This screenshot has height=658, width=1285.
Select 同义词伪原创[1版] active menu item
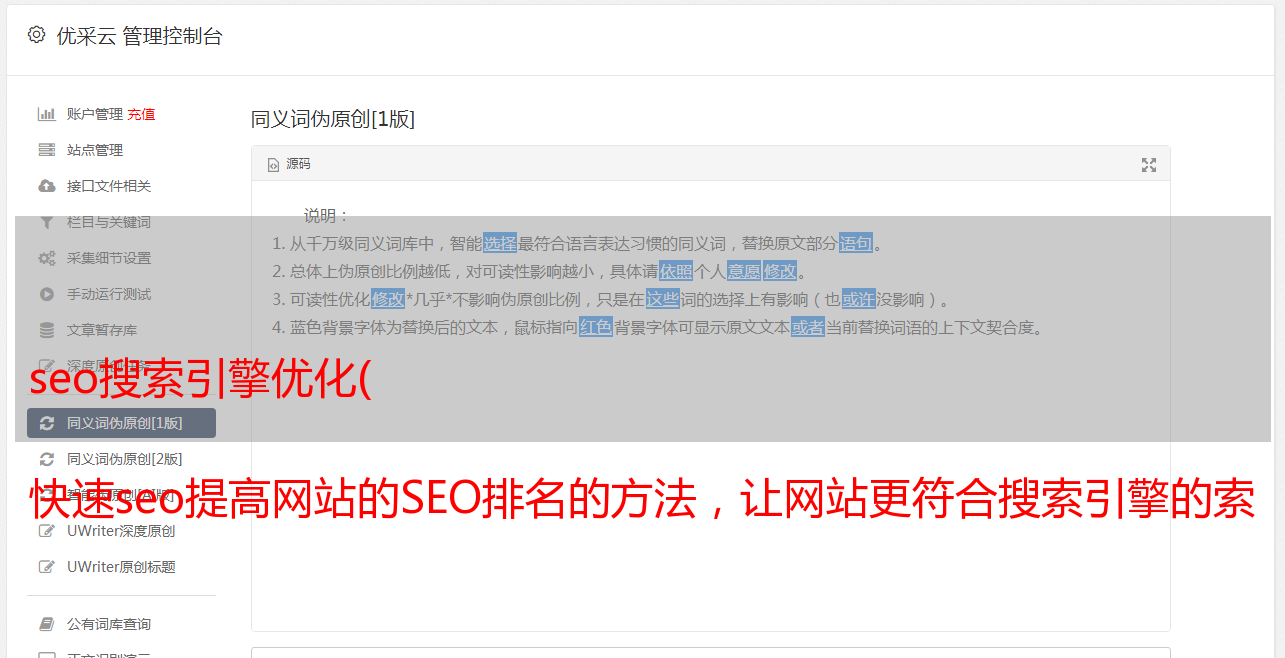click(121, 423)
